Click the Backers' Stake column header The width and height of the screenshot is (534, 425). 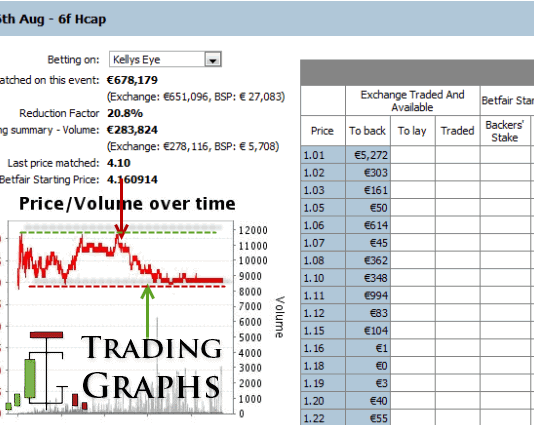point(505,131)
